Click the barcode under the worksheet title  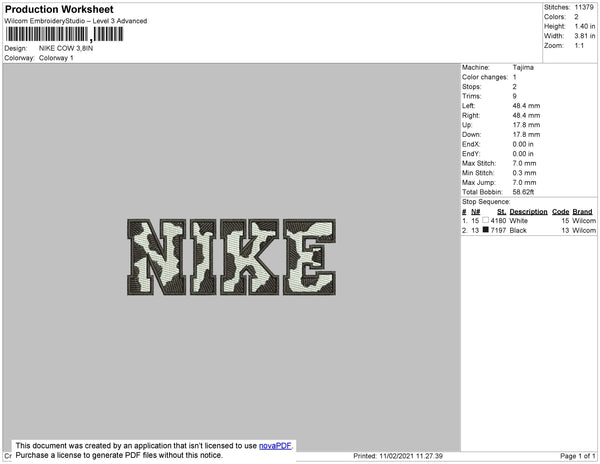click(64, 34)
